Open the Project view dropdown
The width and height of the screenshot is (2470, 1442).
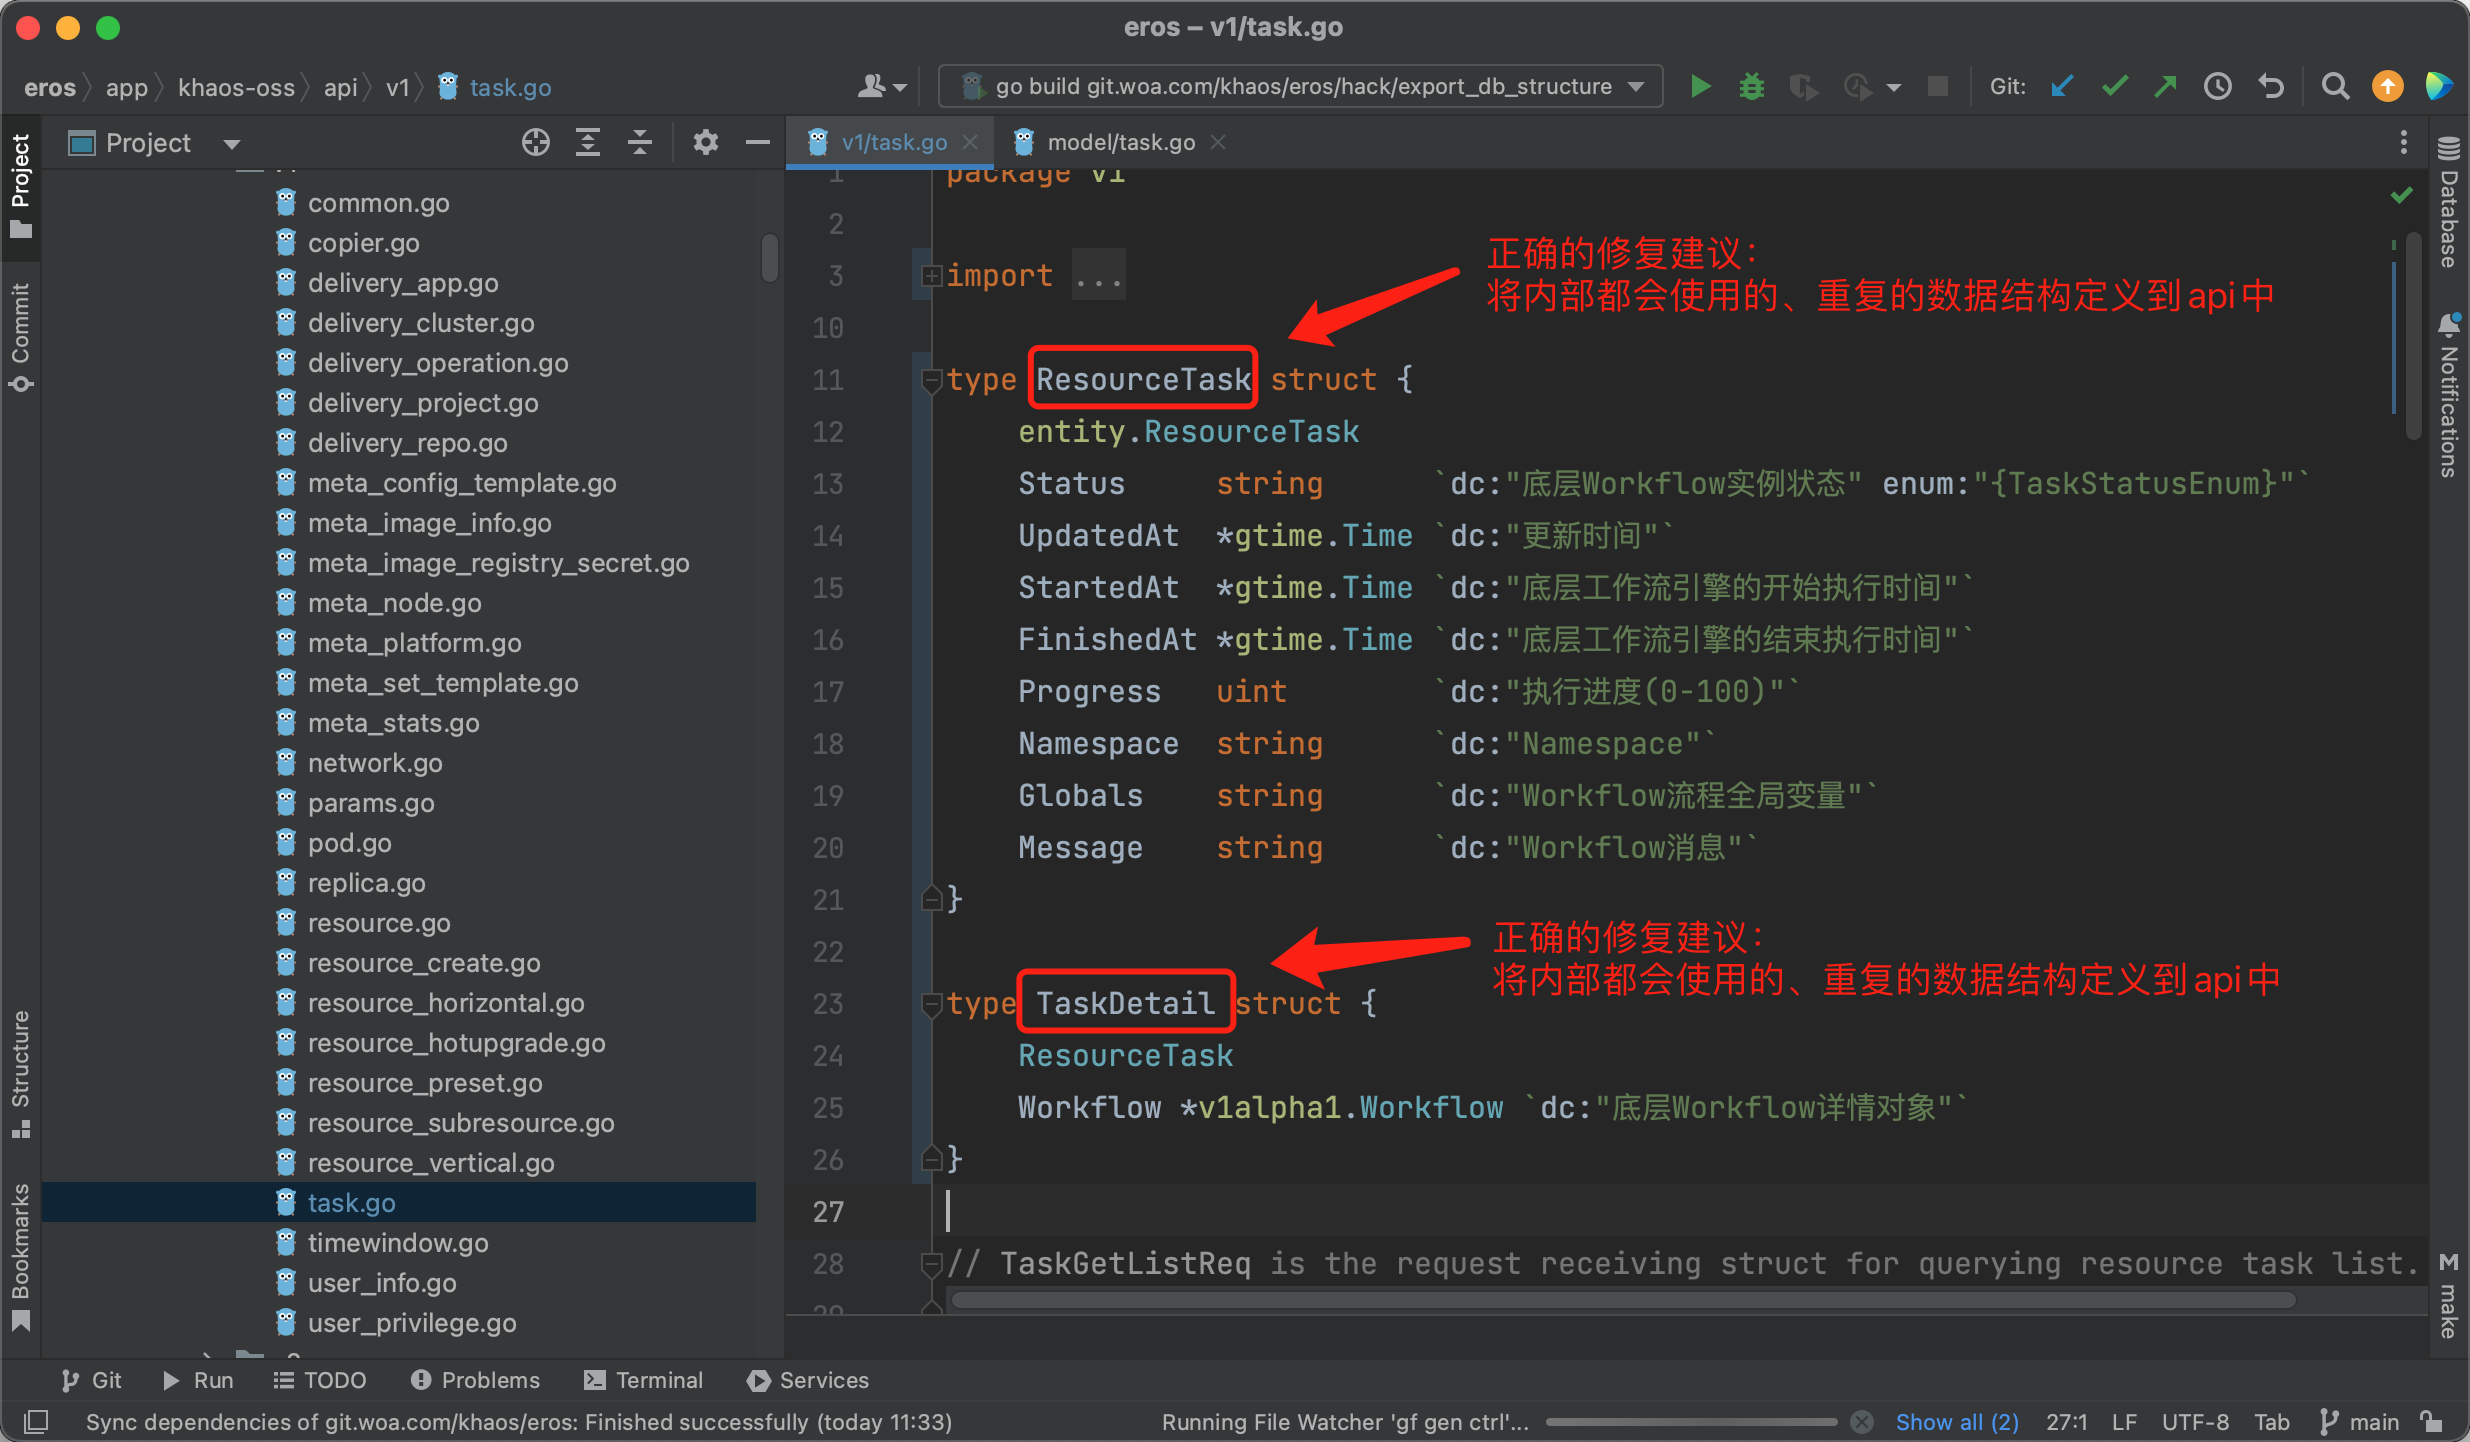[x=232, y=144]
